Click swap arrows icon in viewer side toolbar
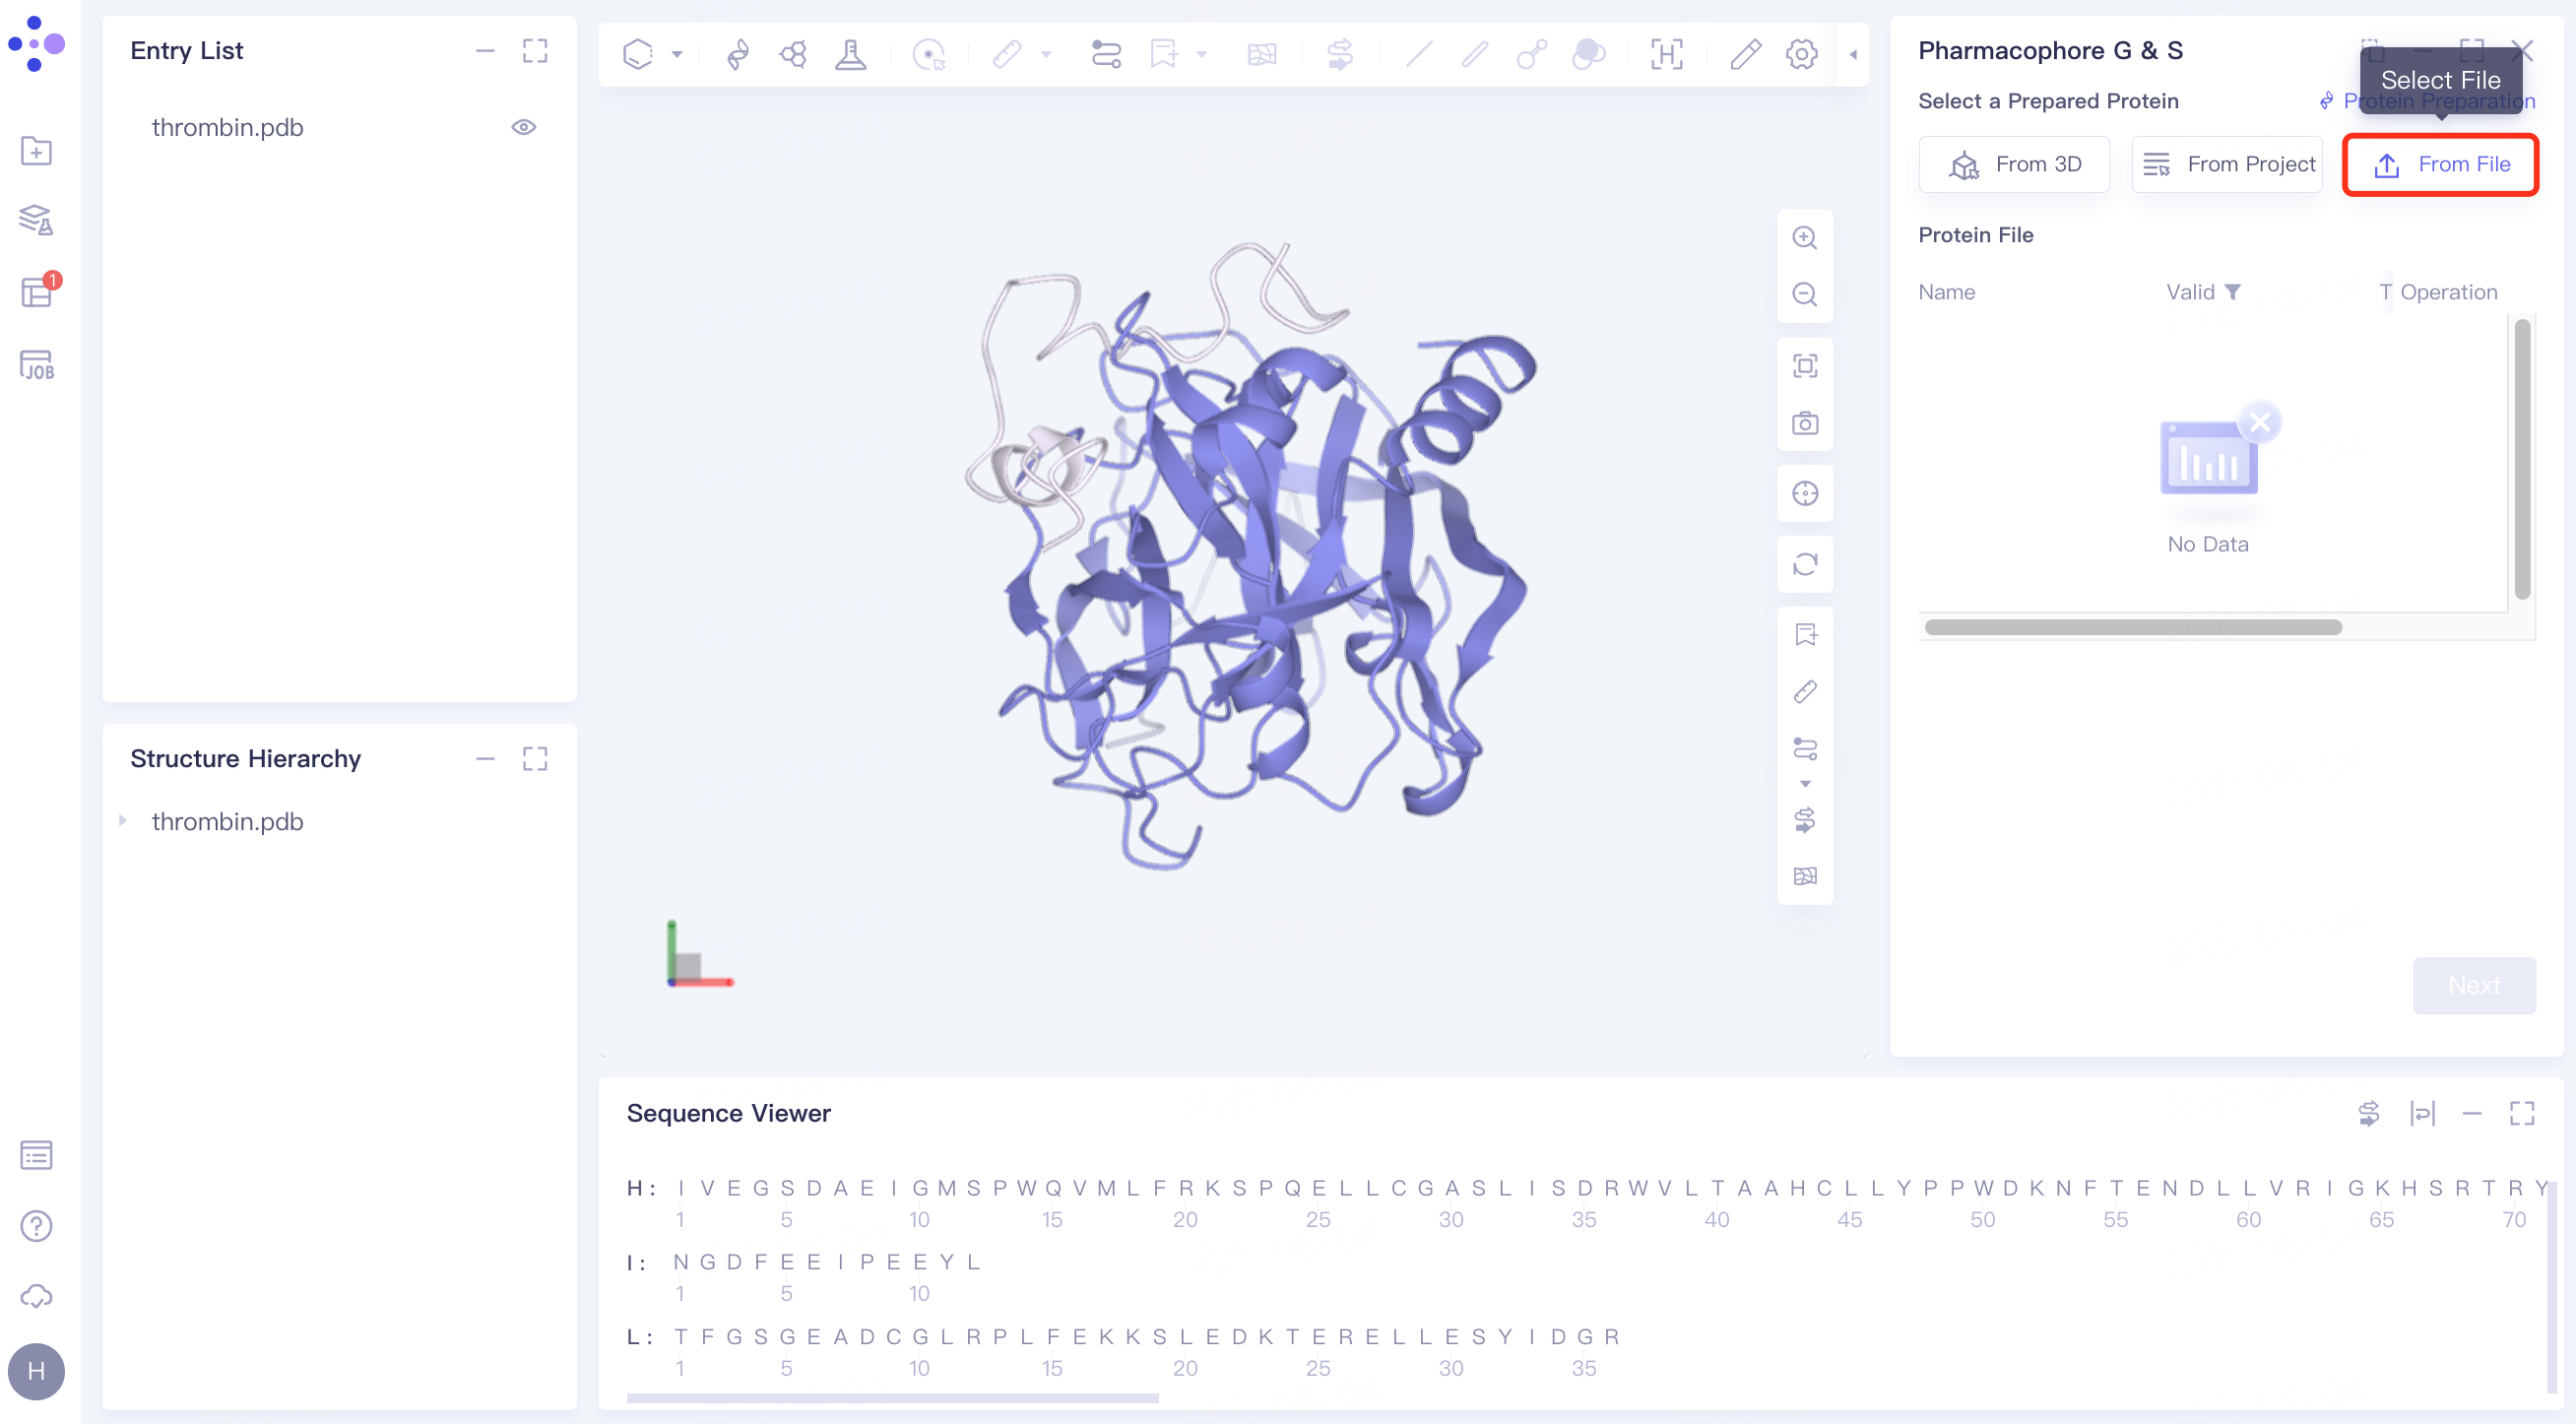 [x=1805, y=820]
